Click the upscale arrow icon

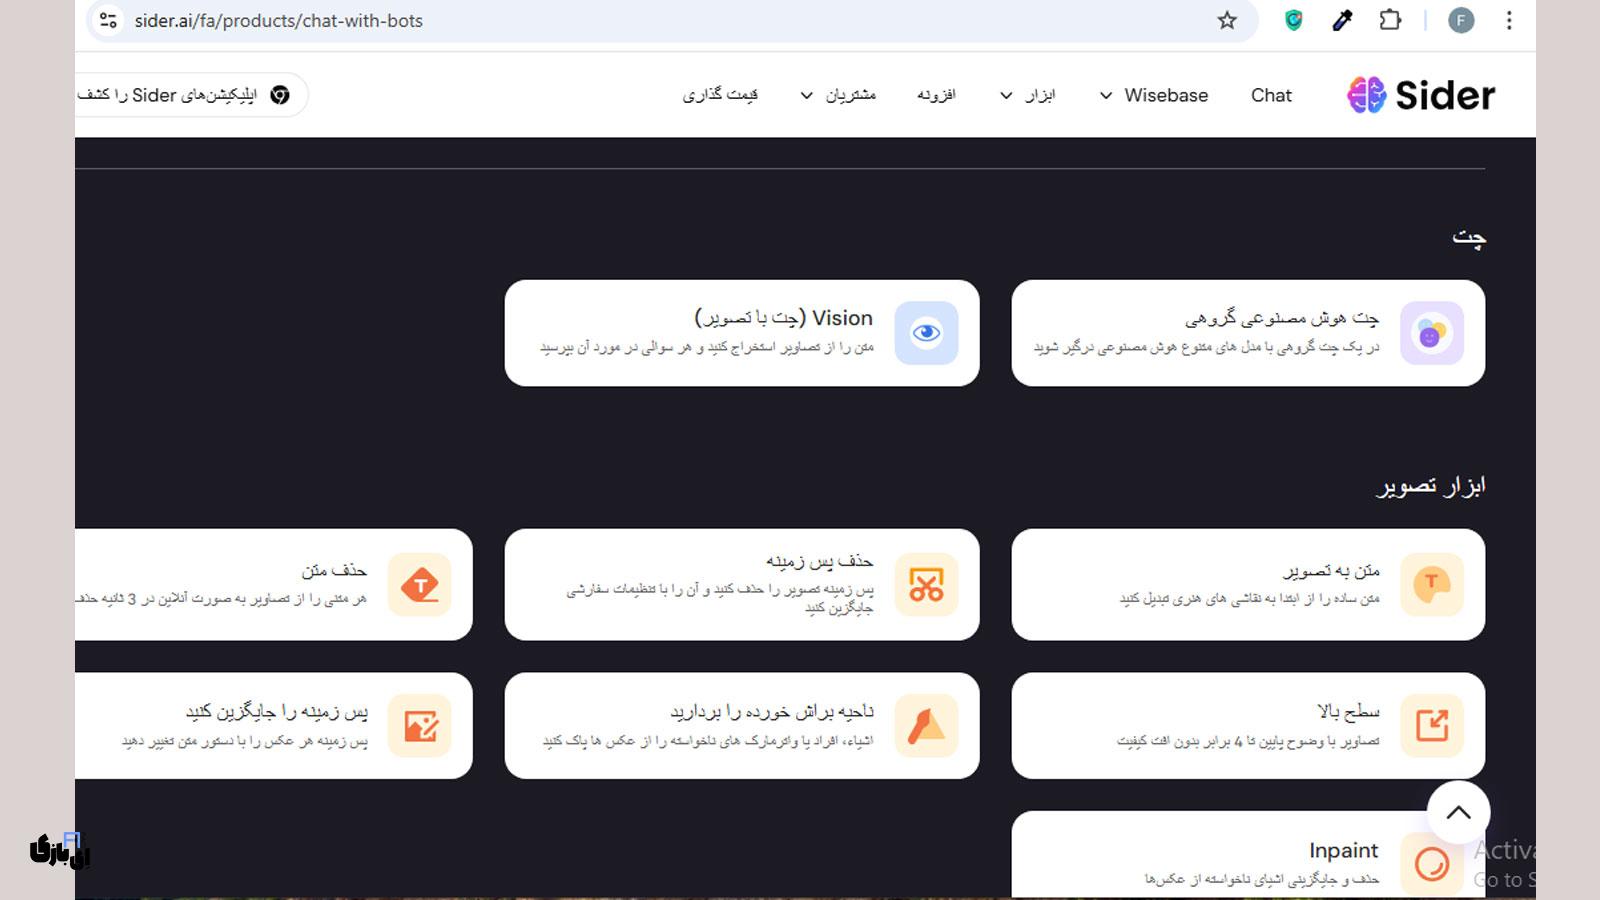tap(1432, 725)
